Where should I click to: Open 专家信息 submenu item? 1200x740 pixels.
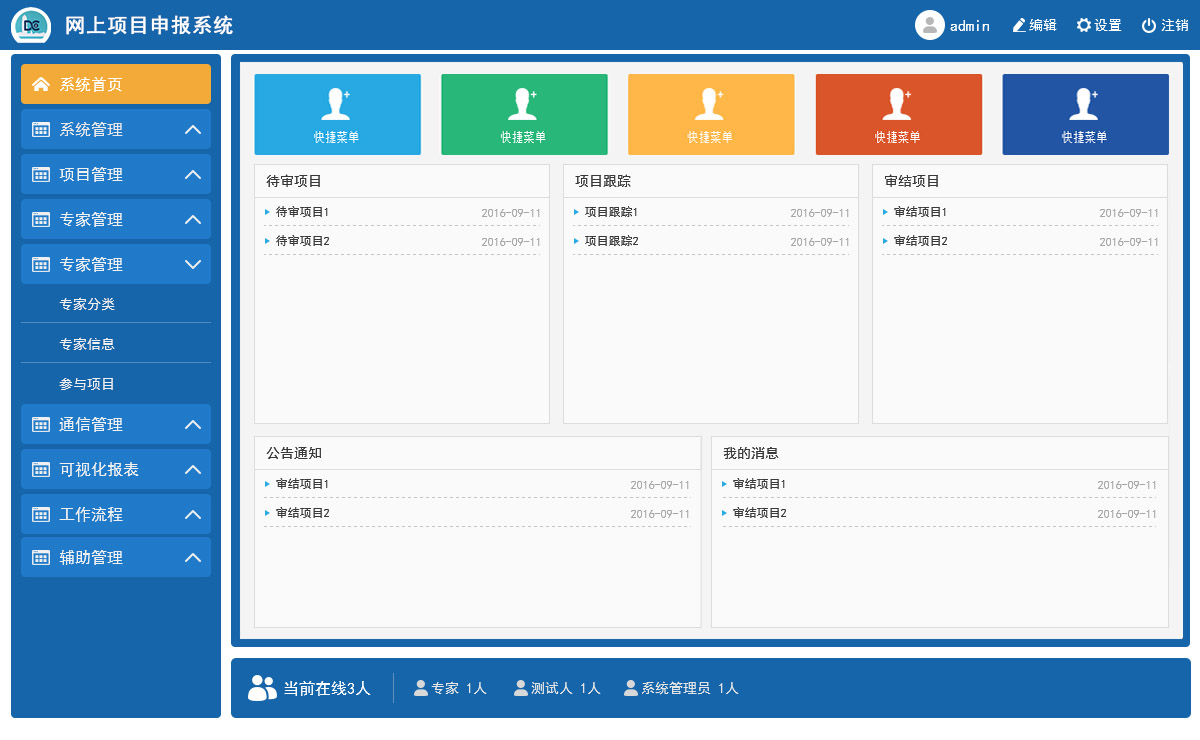[x=87, y=344]
